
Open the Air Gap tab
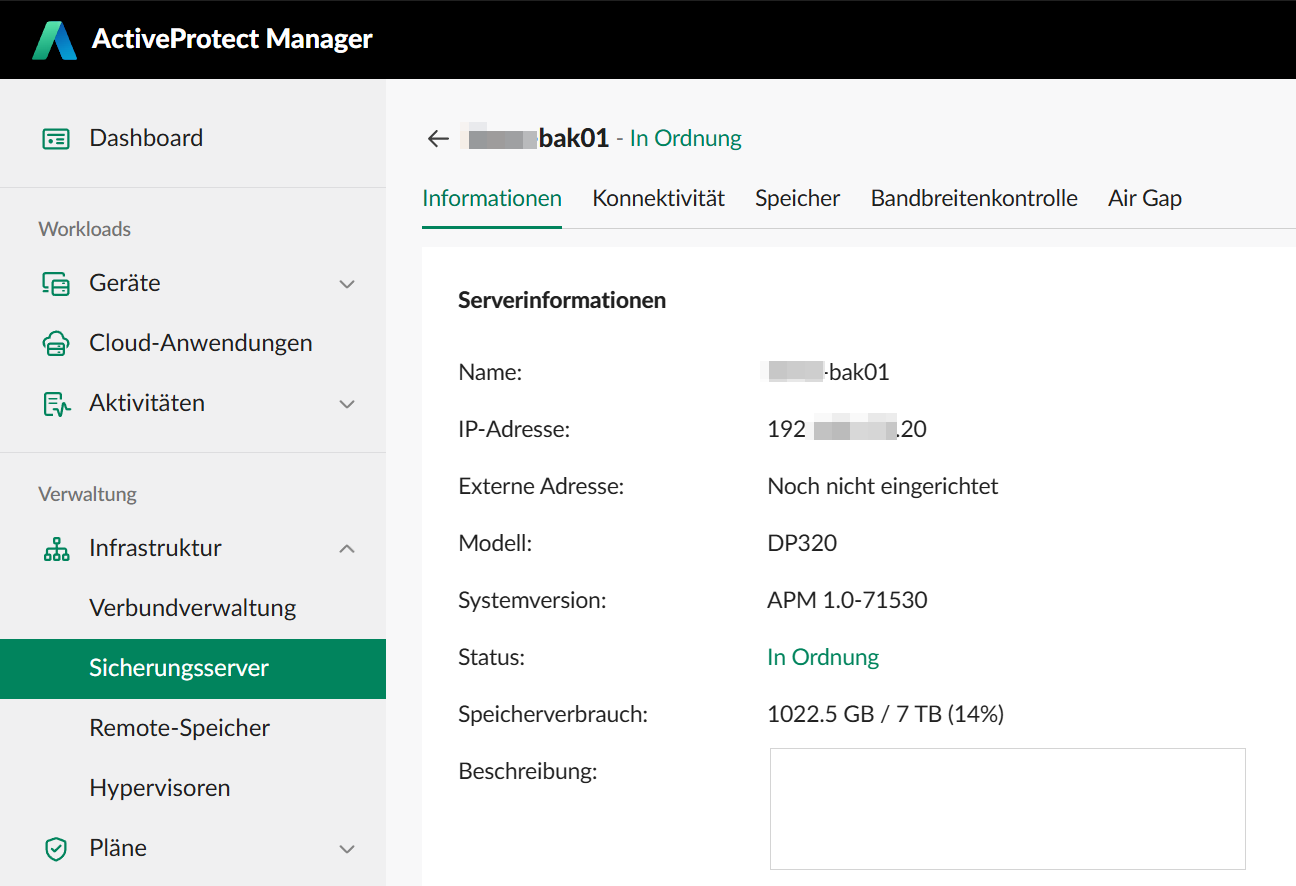pyautogui.click(x=1145, y=198)
